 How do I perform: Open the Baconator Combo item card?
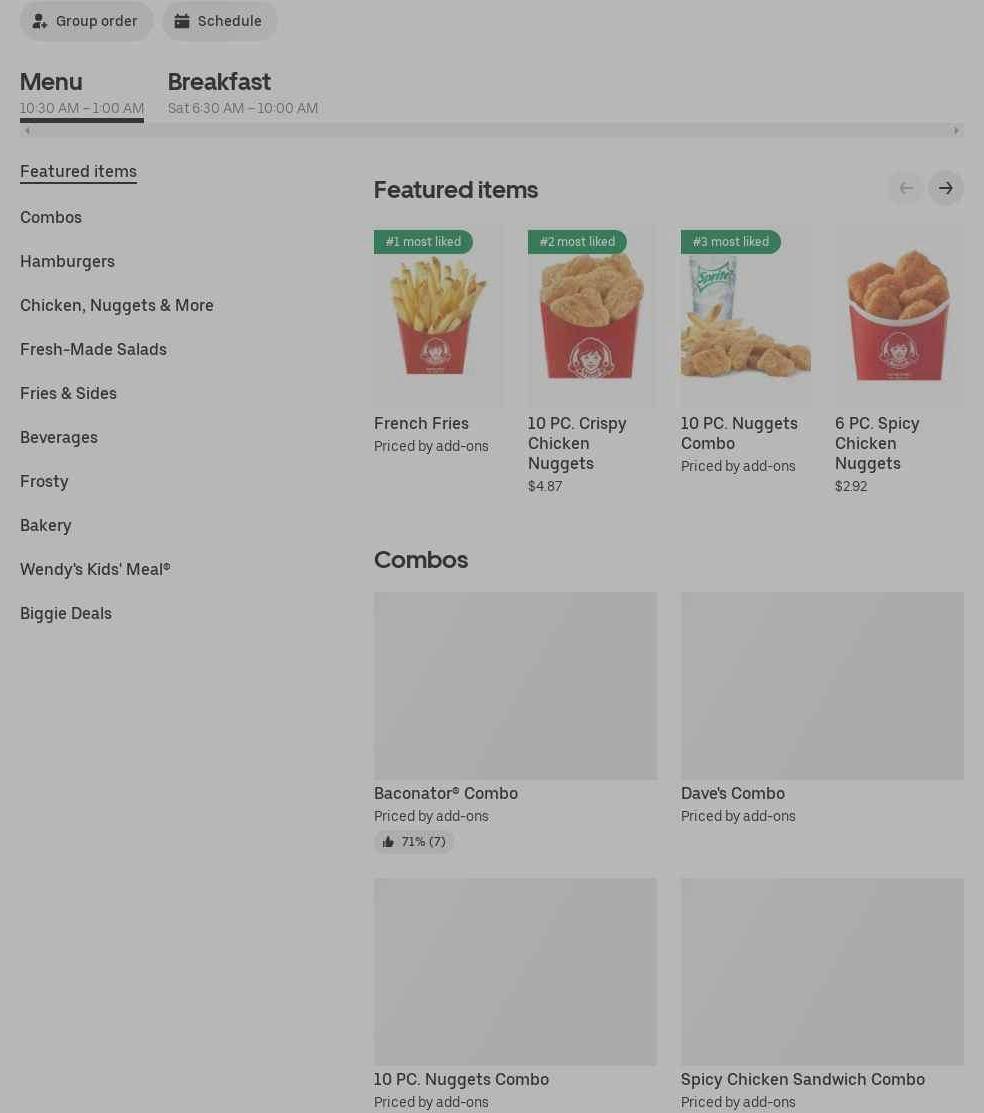click(x=515, y=722)
